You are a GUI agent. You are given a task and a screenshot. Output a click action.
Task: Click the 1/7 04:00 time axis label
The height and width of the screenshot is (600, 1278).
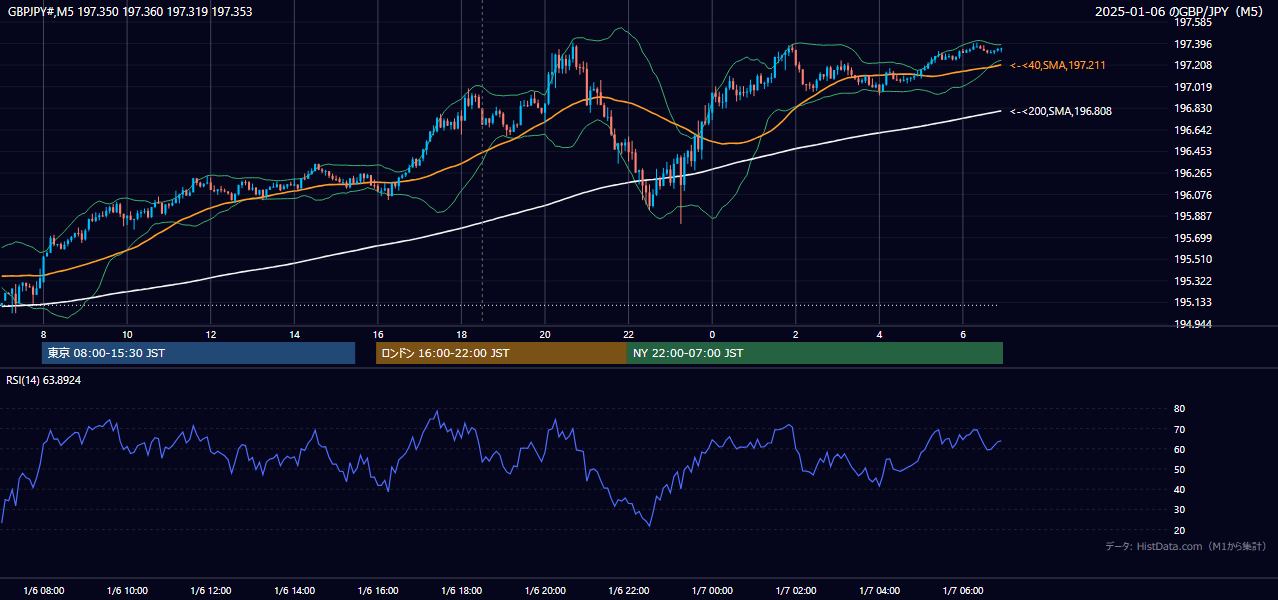[879, 590]
